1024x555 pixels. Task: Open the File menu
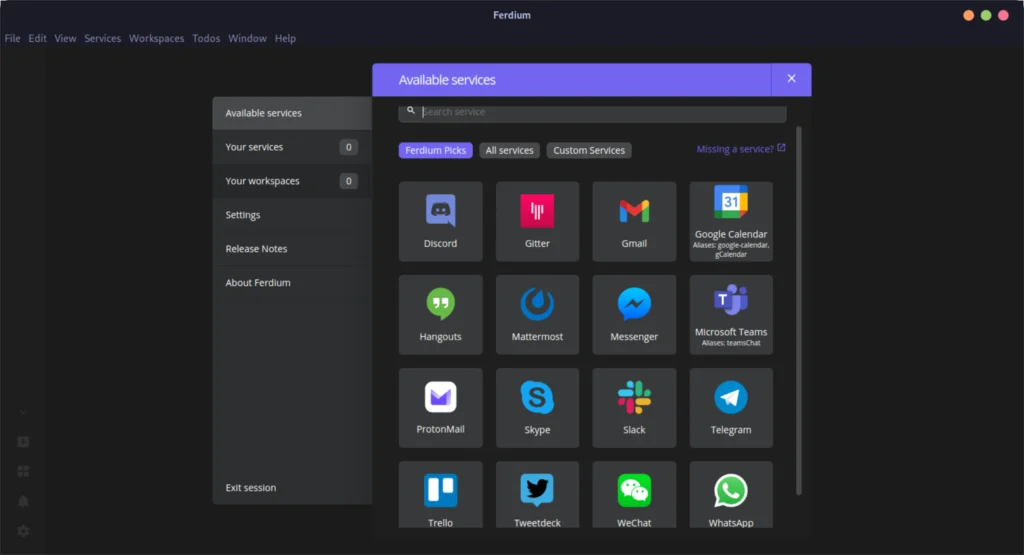(12, 39)
